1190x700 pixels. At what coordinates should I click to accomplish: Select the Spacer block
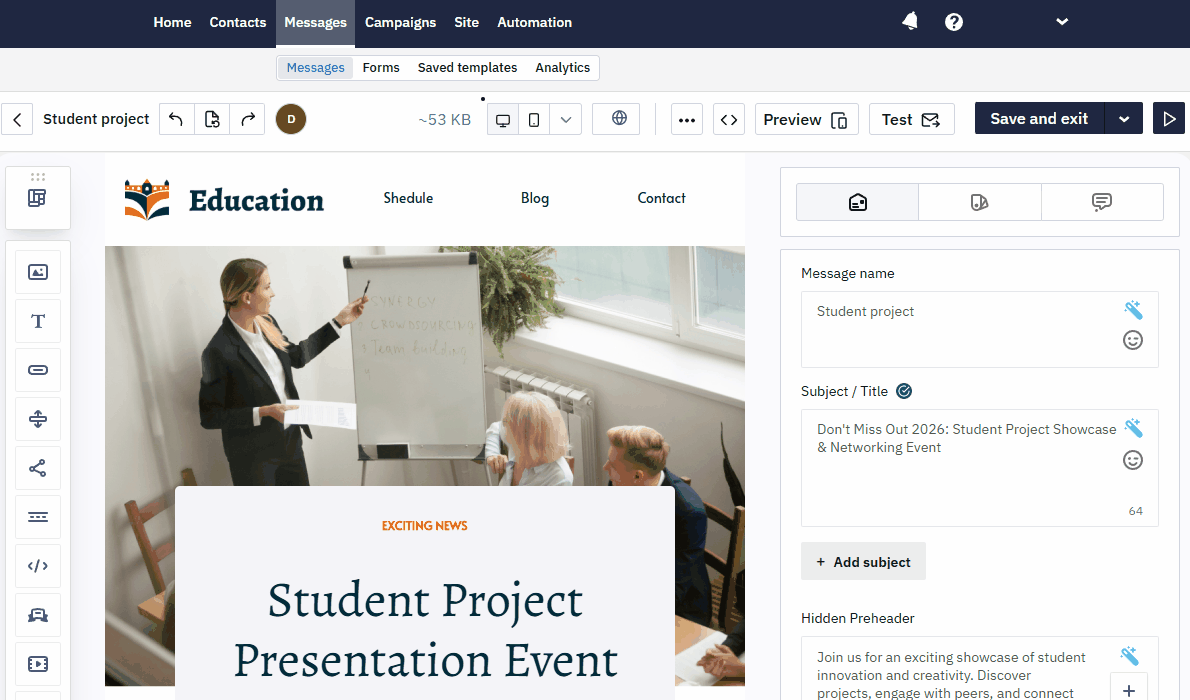(x=38, y=419)
